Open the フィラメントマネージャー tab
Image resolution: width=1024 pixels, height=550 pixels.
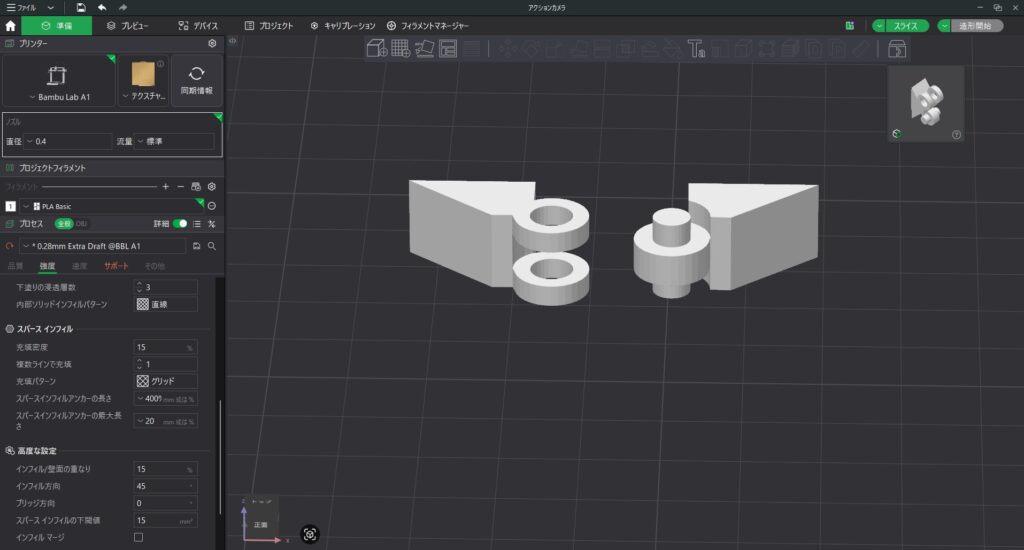tap(428, 26)
